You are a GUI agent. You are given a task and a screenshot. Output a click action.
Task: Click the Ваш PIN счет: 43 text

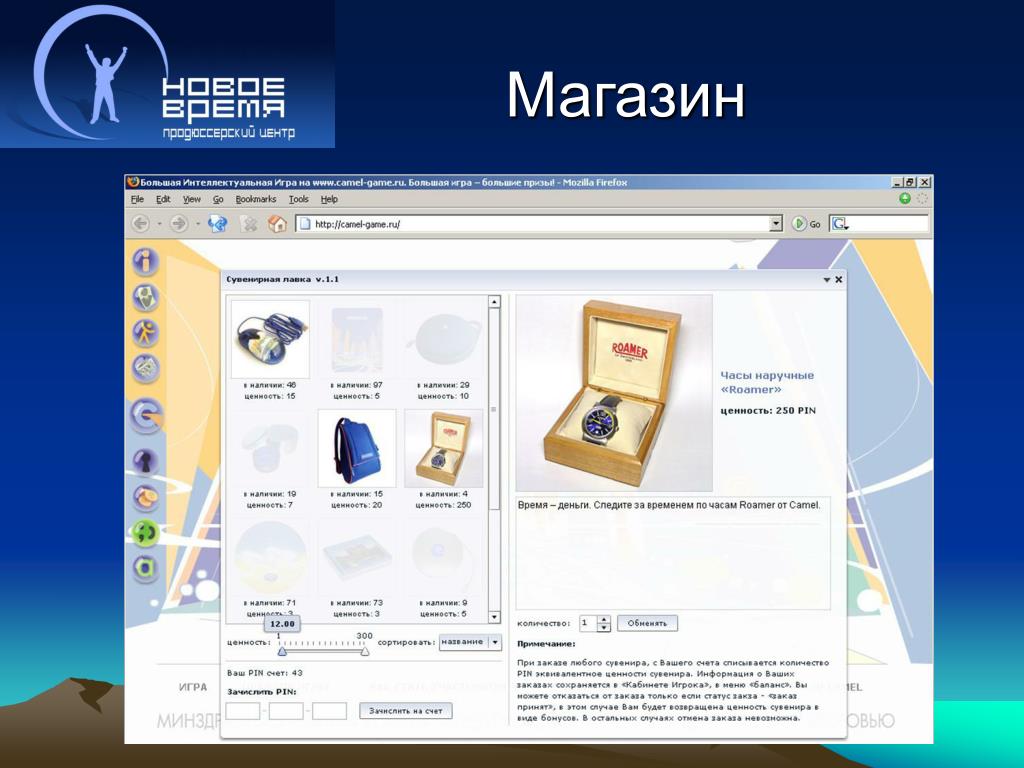[264, 673]
